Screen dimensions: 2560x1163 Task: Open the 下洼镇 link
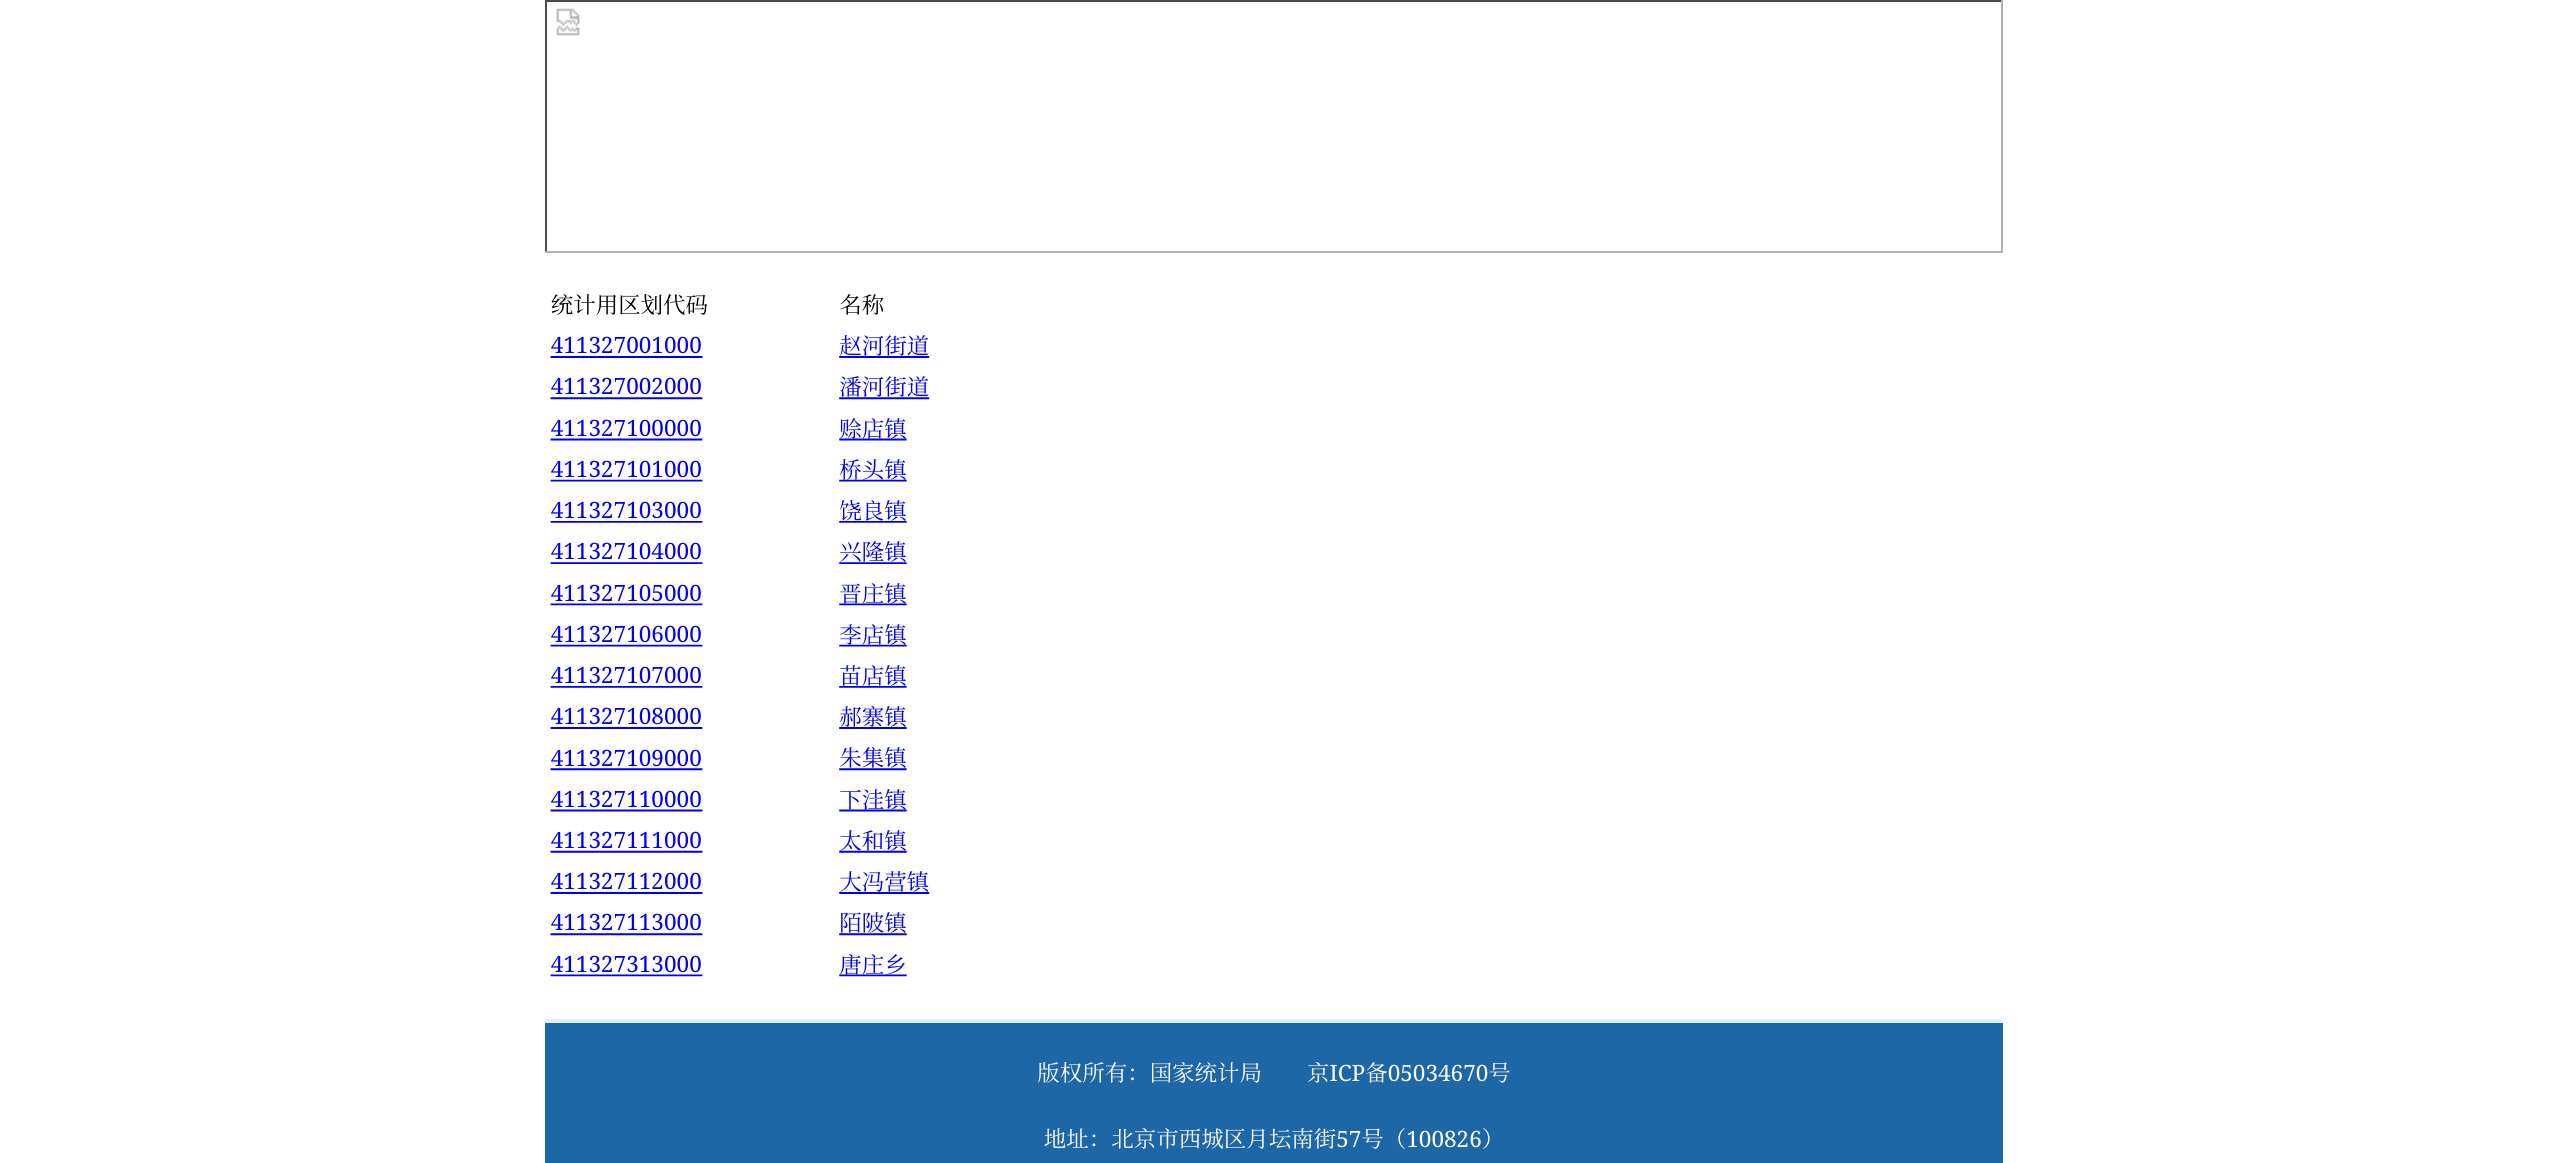(872, 800)
